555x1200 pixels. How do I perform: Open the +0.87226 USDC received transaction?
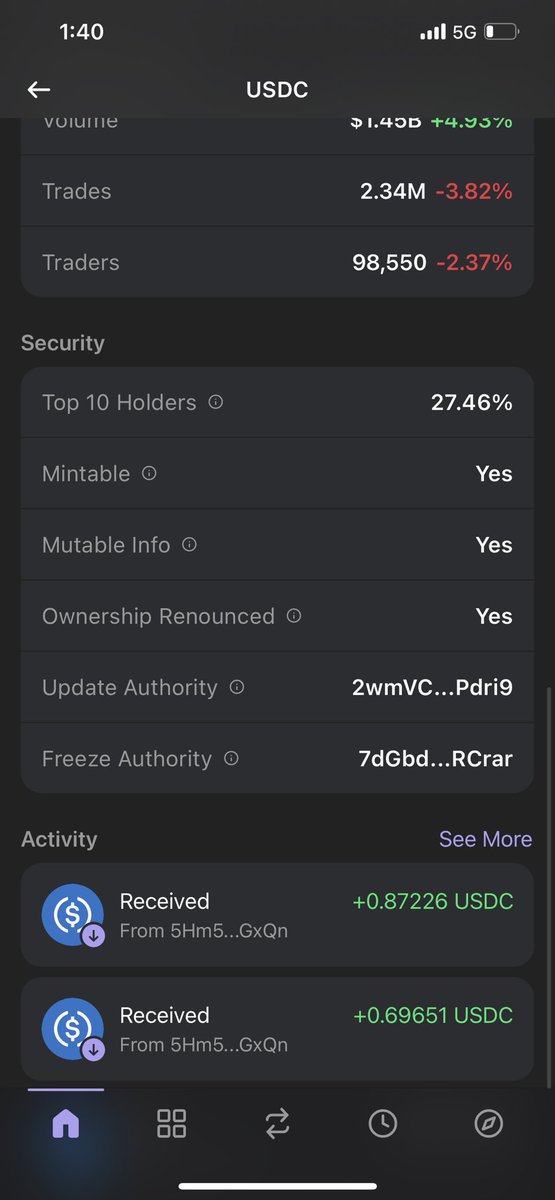coord(277,915)
